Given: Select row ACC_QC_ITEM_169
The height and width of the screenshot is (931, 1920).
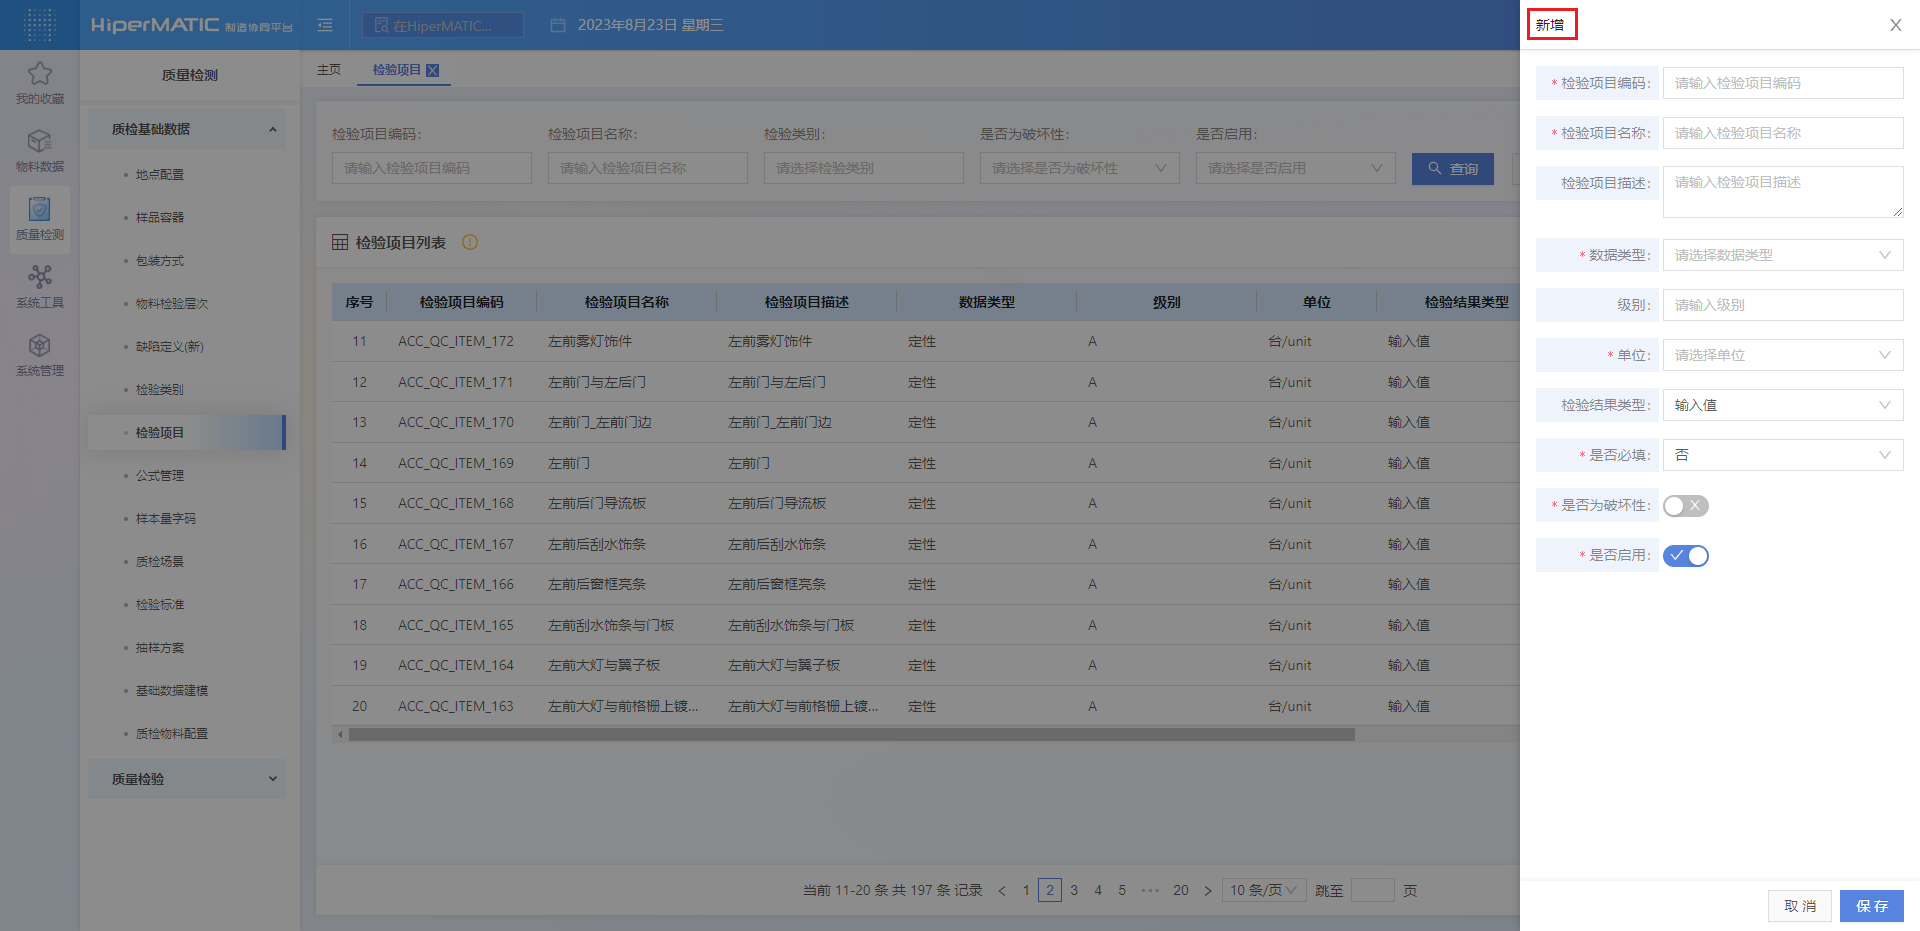Looking at the screenshot, I should coord(926,463).
